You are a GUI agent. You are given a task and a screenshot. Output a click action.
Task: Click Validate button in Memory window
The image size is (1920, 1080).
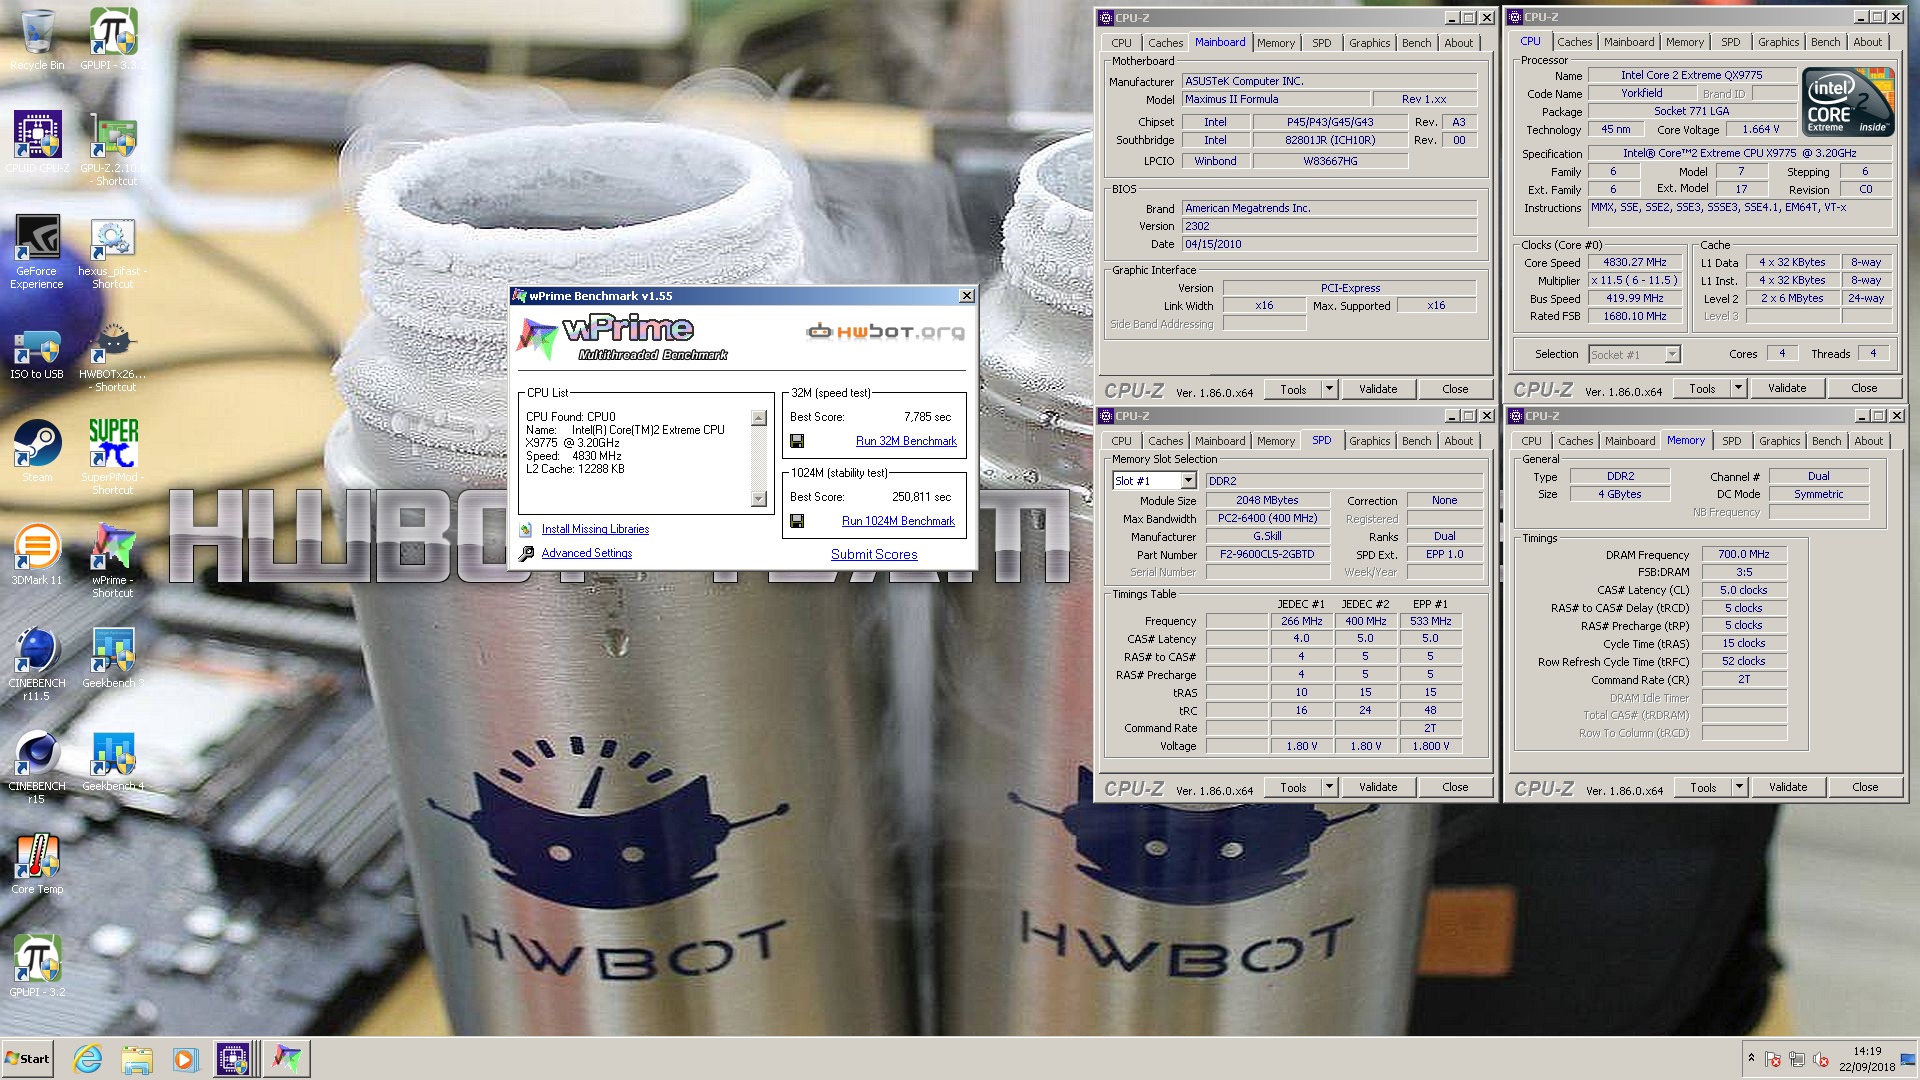pyautogui.click(x=1788, y=787)
